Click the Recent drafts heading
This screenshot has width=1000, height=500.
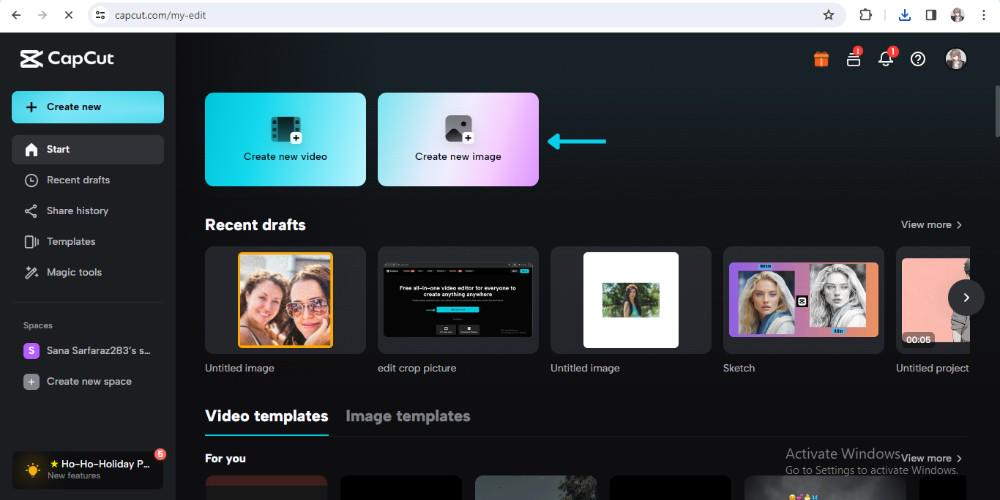pos(255,224)
